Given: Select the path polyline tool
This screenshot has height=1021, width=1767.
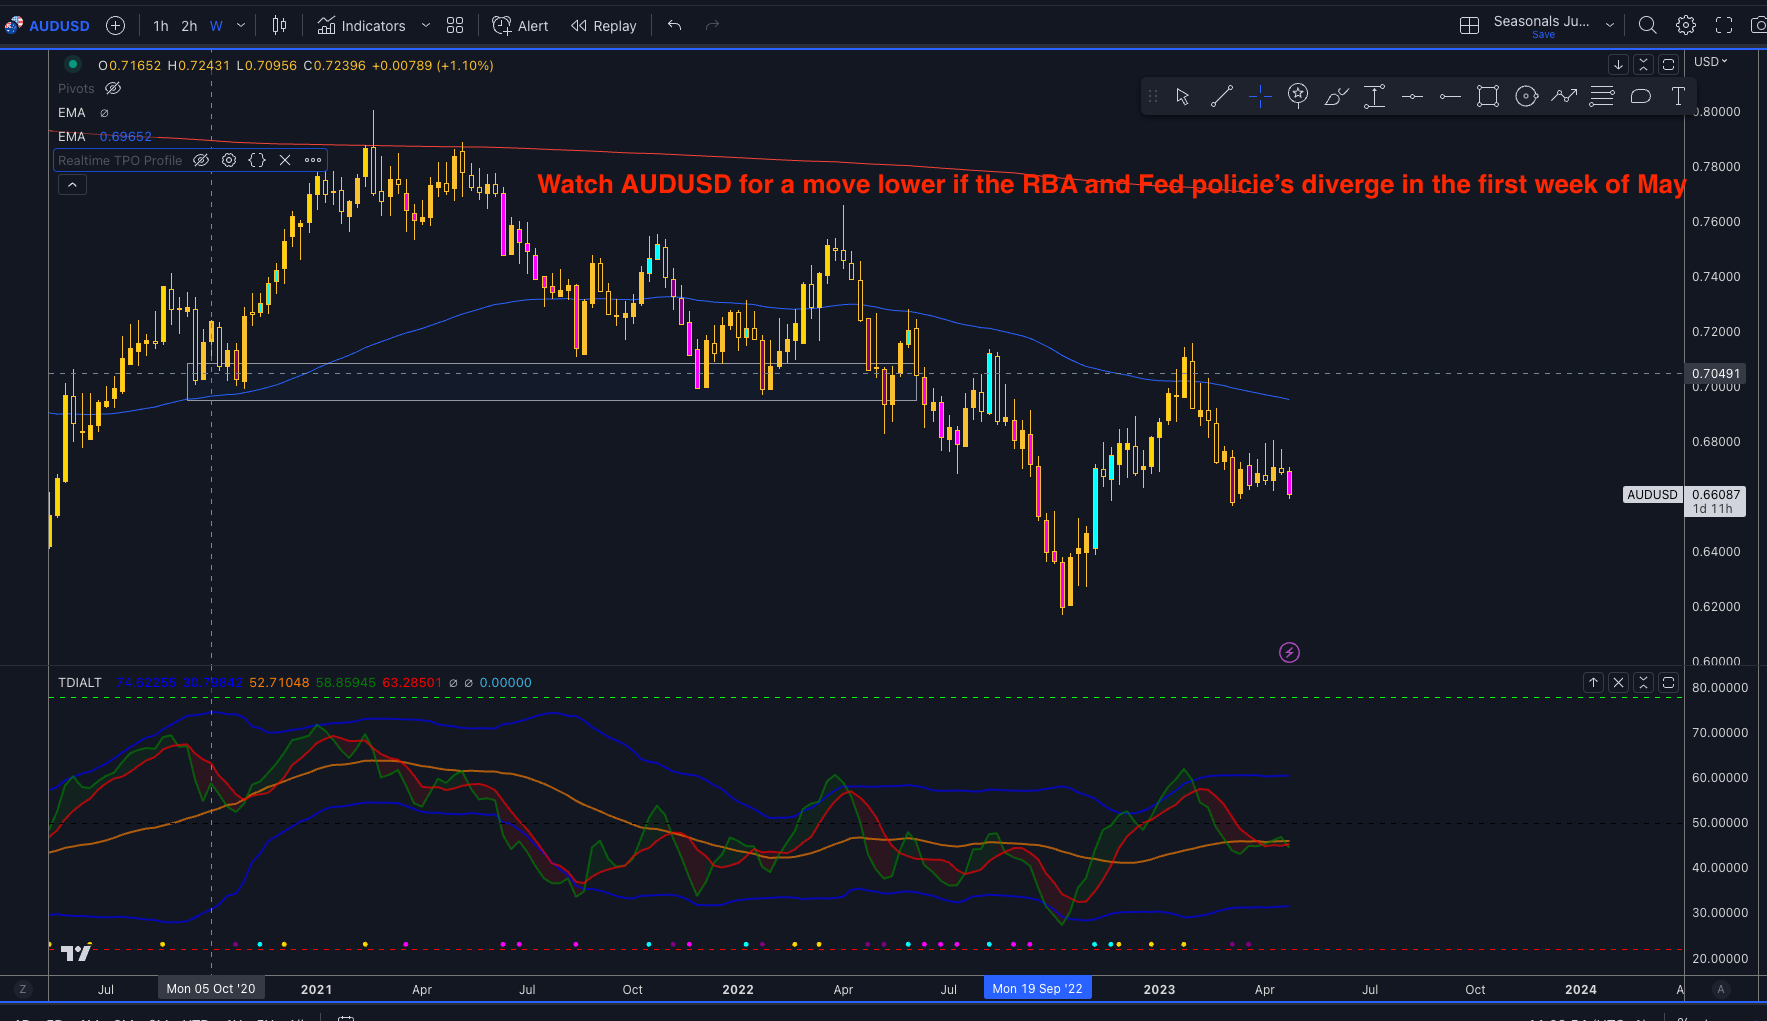Looking at the screenshot, I should click(1564, 96).
